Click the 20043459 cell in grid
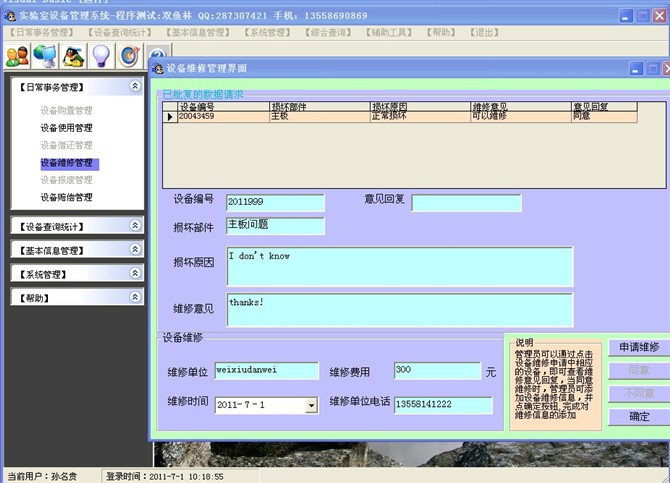 click(223, 117)
